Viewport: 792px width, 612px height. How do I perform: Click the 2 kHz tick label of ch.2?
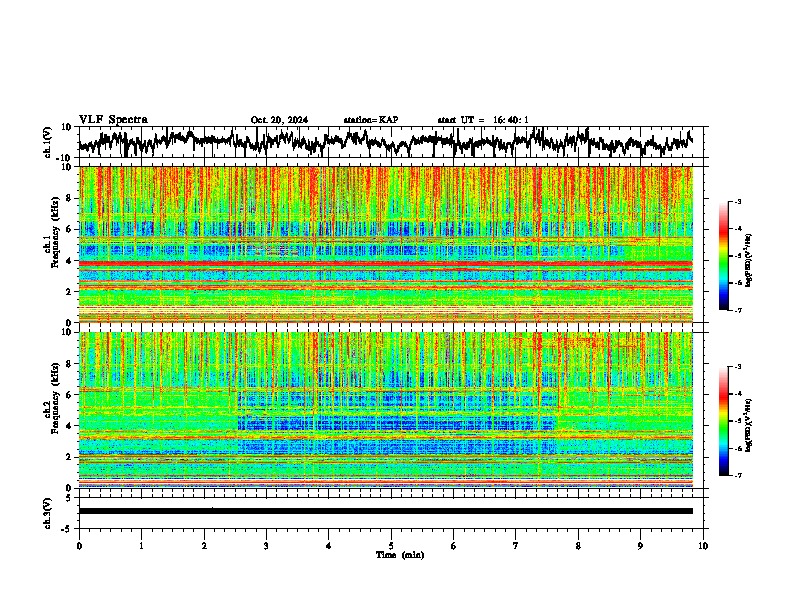tap(70, 456)
